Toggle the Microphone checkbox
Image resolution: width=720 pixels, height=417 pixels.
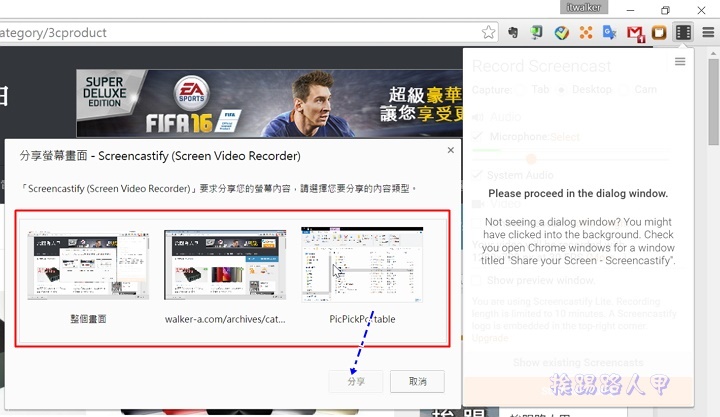tap(477, 136)
